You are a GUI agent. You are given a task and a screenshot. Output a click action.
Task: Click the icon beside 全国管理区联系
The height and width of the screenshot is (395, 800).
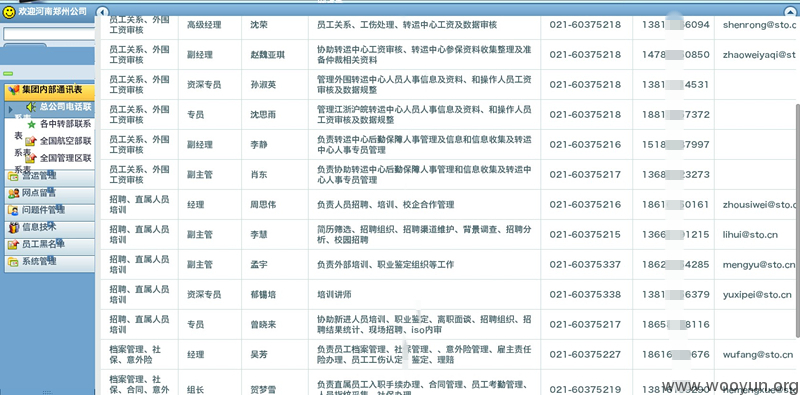pos(31,158)
